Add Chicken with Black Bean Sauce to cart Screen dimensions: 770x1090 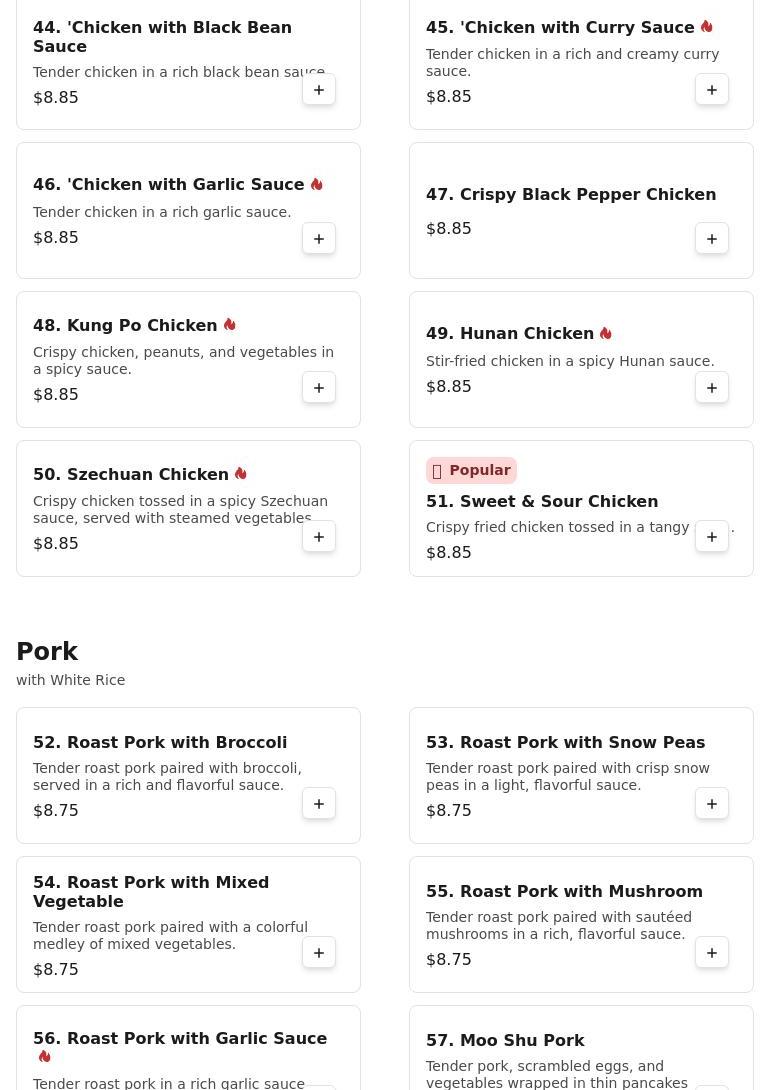(319, 90)
